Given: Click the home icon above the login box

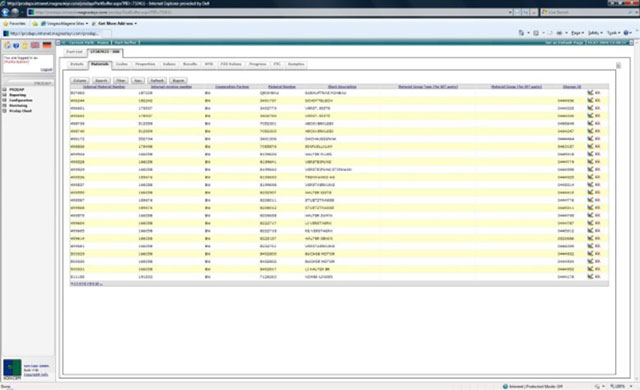Looking at the screenshot, I should [7, 45].
